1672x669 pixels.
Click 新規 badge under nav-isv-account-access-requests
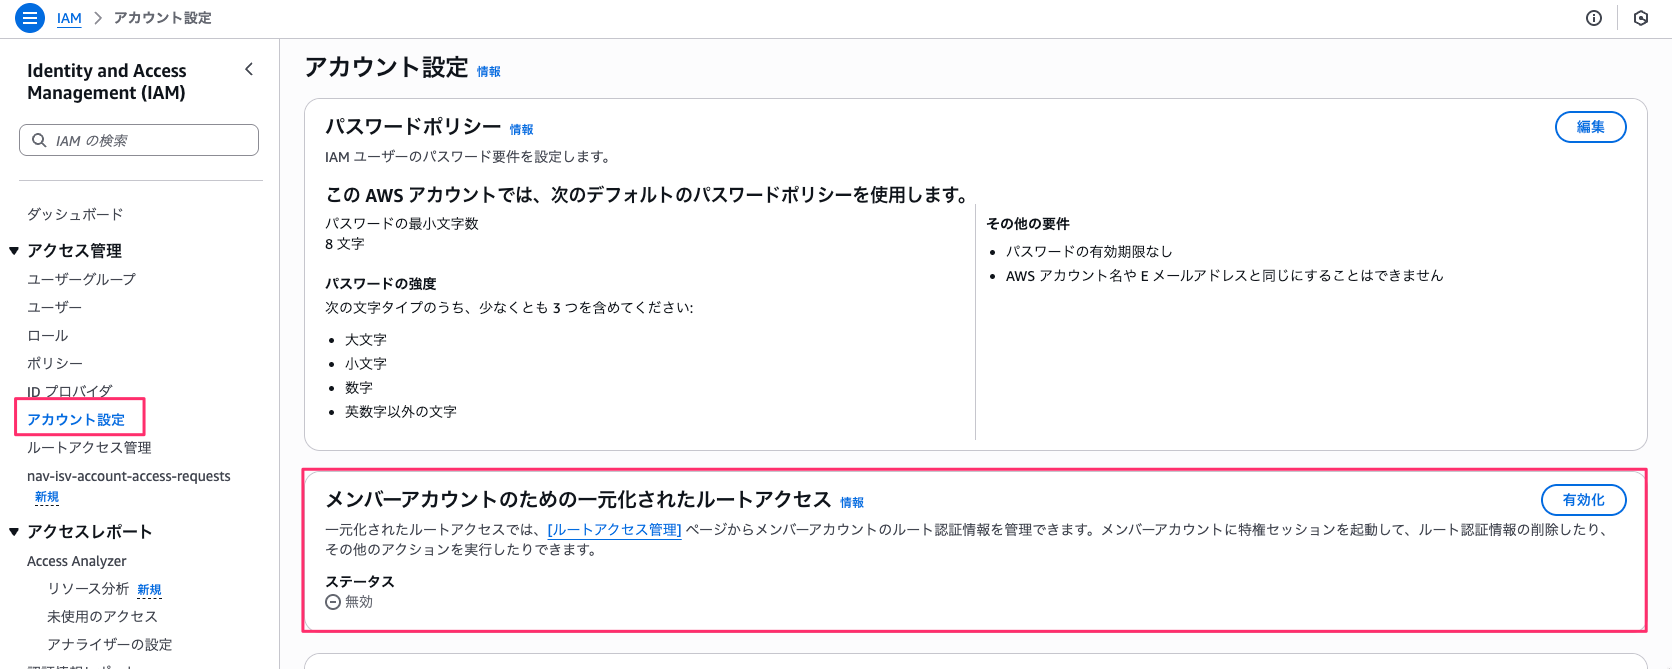(47, 497)
